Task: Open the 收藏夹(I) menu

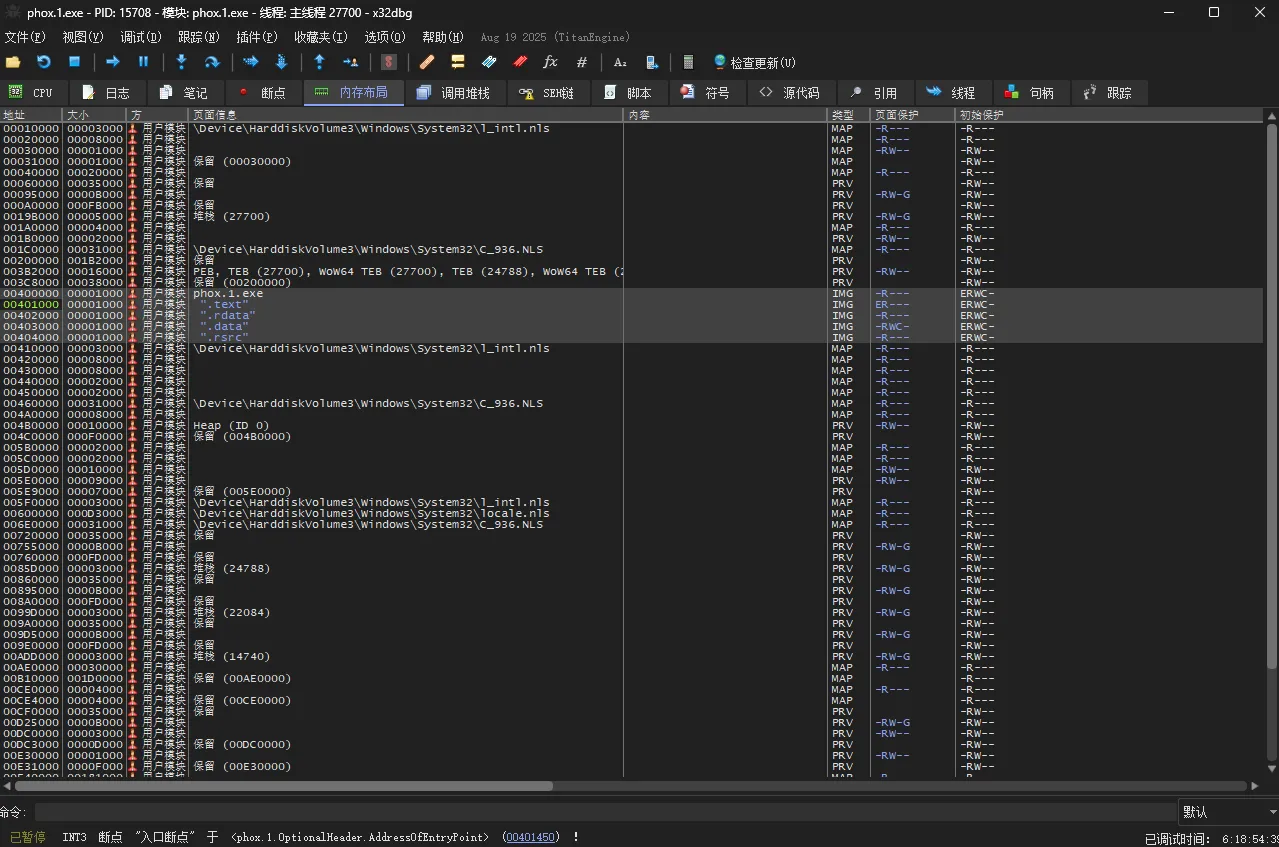Action: (320, 37)
